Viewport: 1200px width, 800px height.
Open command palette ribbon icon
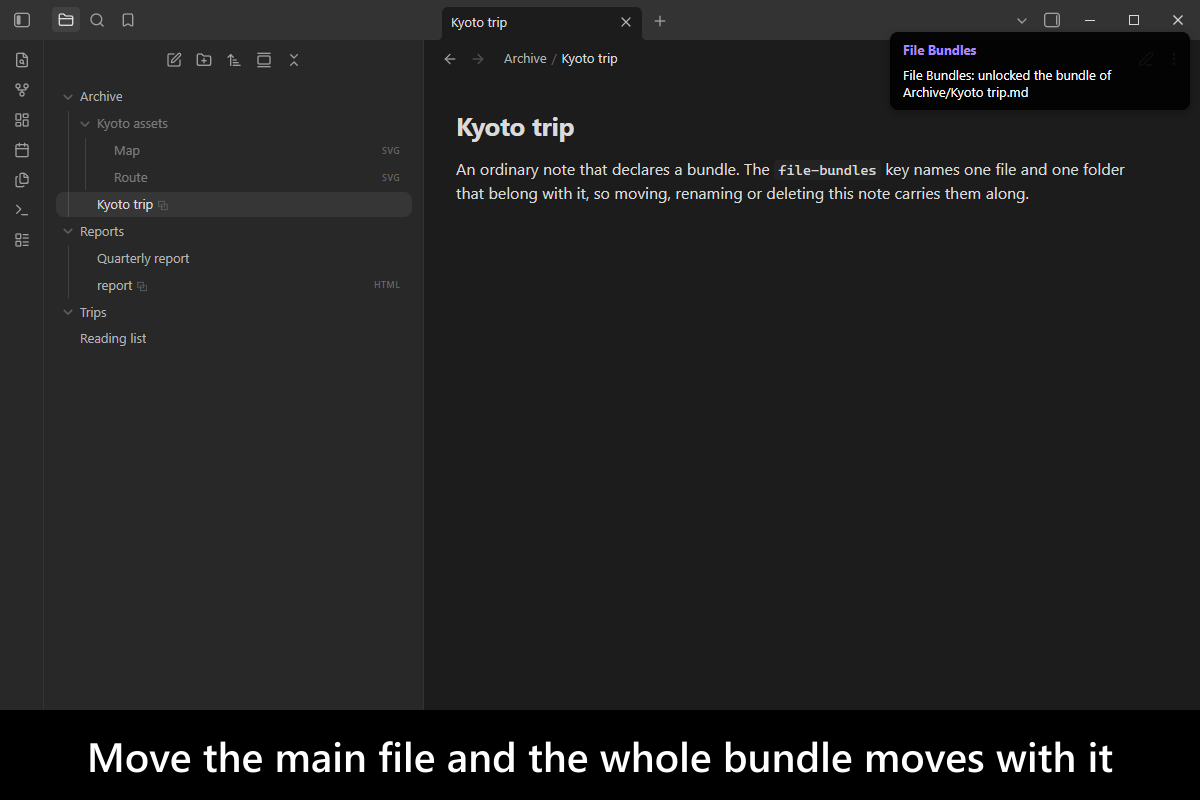pos(22,210)
